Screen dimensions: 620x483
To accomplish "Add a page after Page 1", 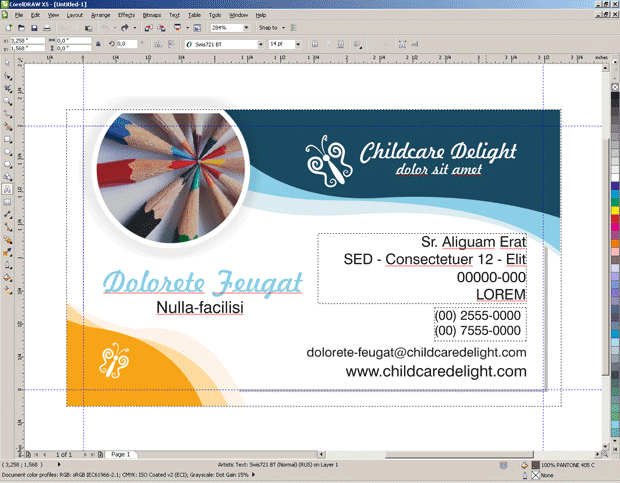I will coord(100,455).
